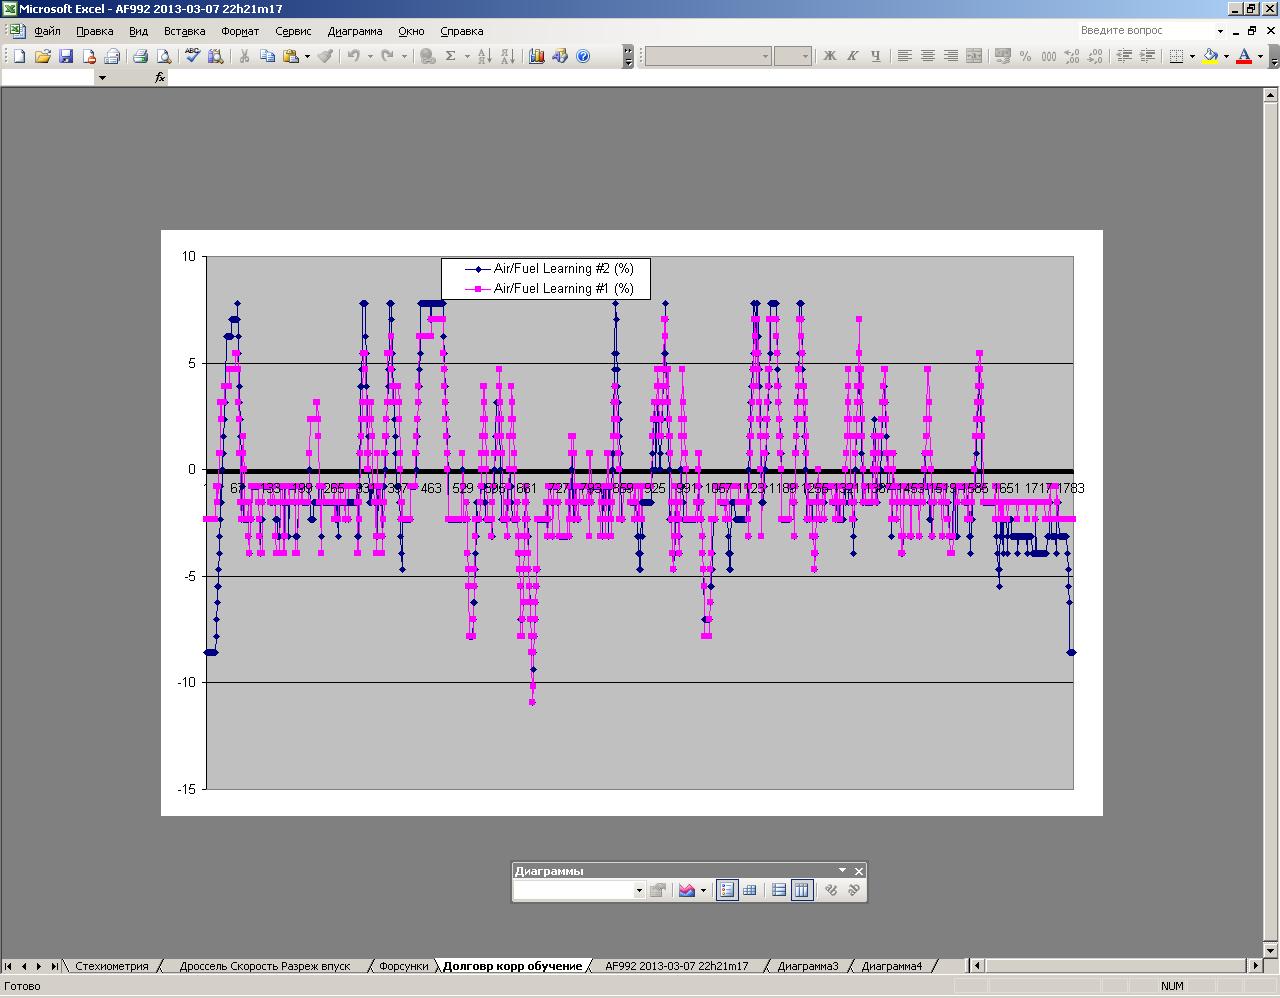Screen dimensions: 1280x998
Task: Click the Print icon in the toolbar
Action: pos(141,56)
